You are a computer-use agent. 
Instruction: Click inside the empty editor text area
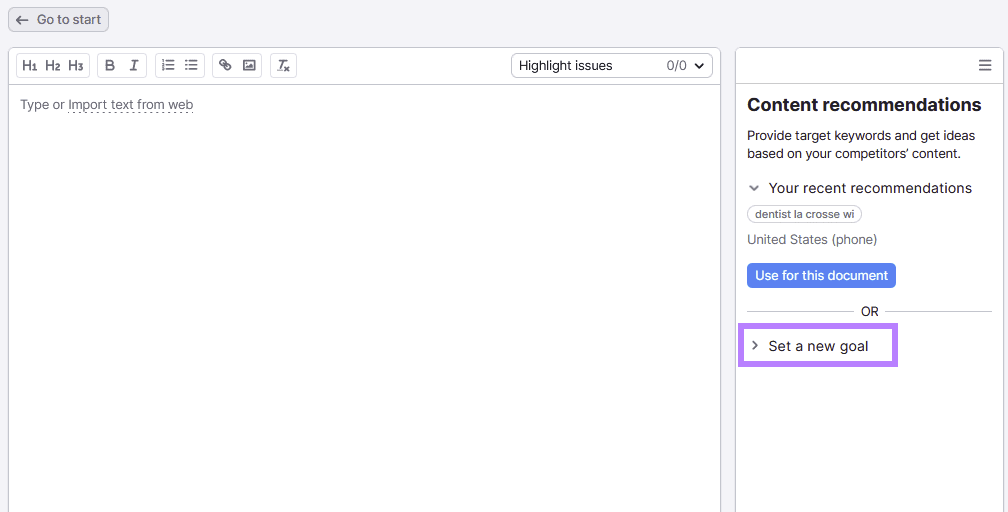tap(364, 300)
